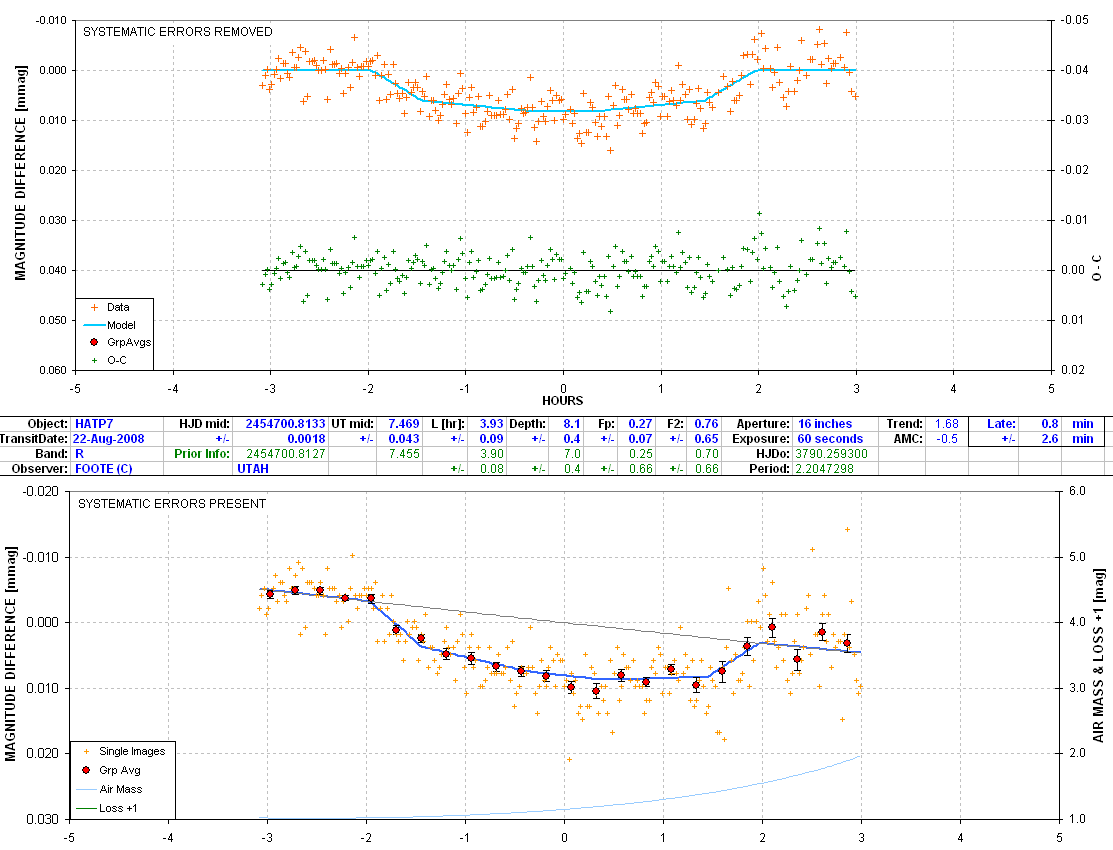Screen dimensions: 1113x850
Task: Select the Fp value '0.27'
Action: click(640, 424)
